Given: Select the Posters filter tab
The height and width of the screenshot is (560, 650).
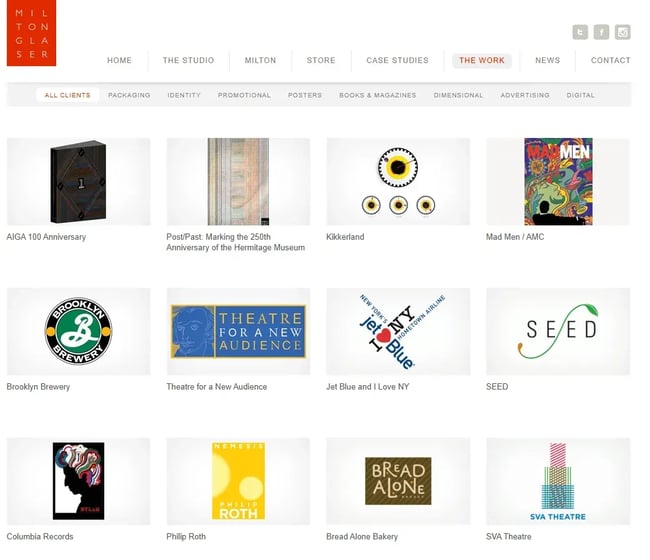Looking at the screenshot, I should (x=305, y=95).
